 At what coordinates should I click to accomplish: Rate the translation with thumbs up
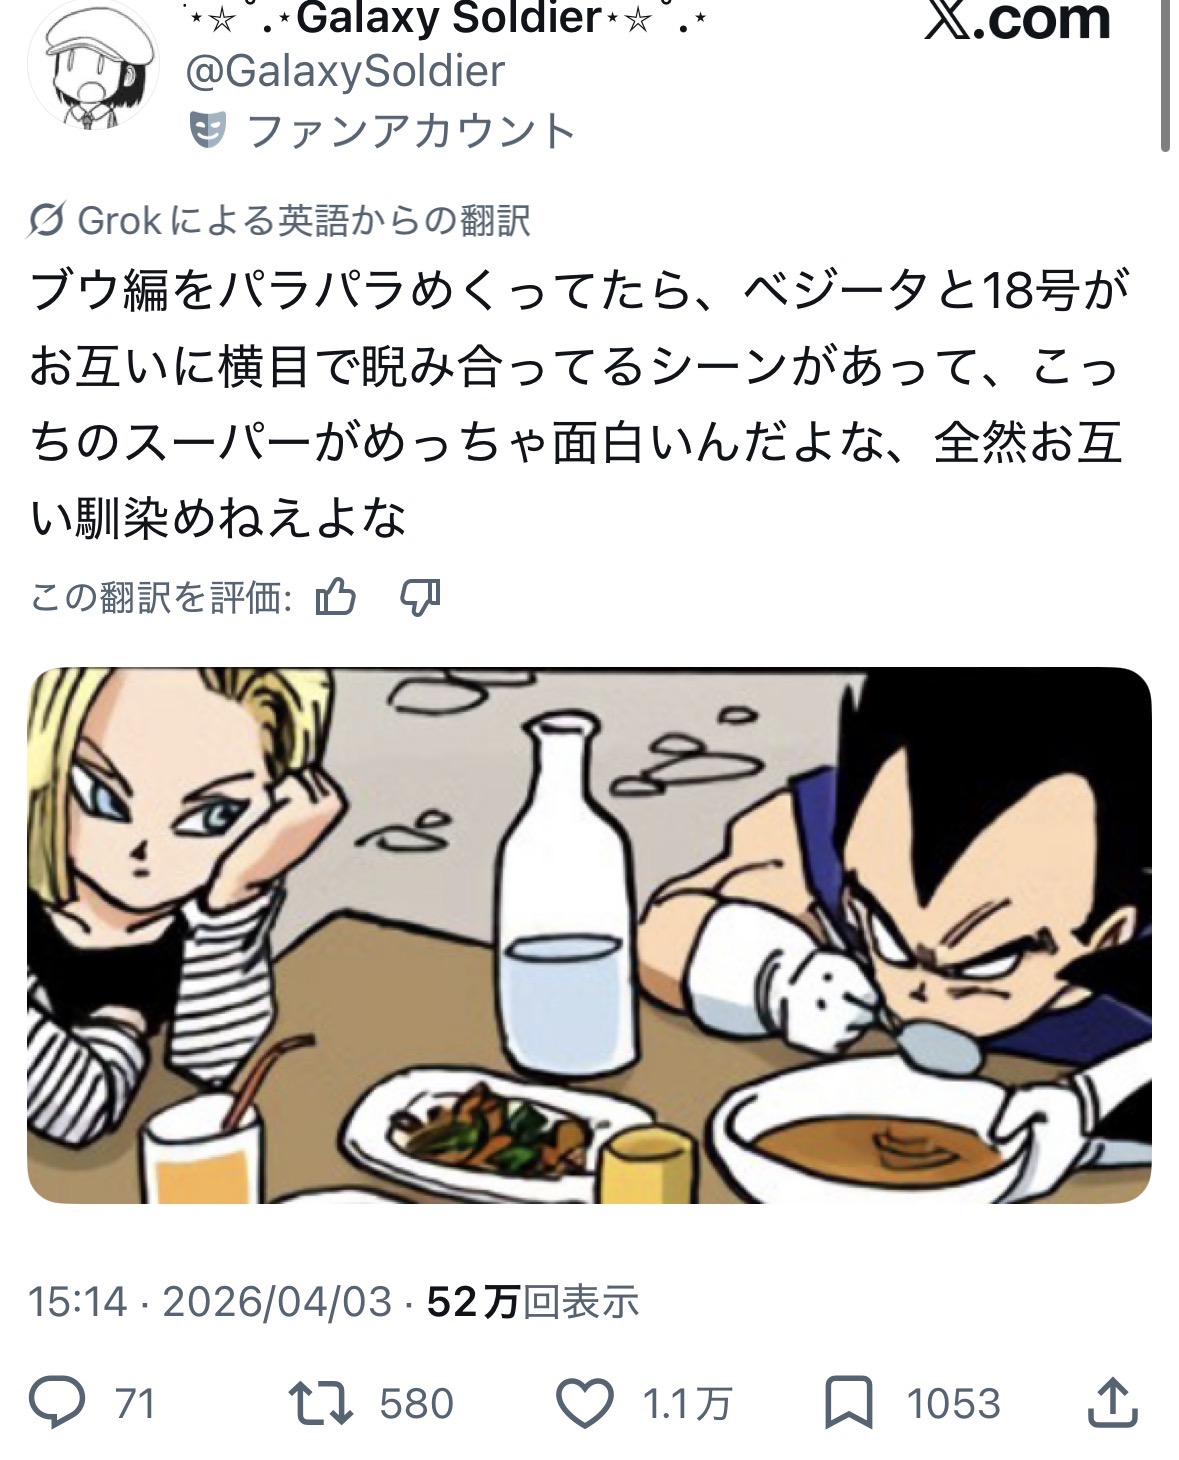click(x=335, y=597)
